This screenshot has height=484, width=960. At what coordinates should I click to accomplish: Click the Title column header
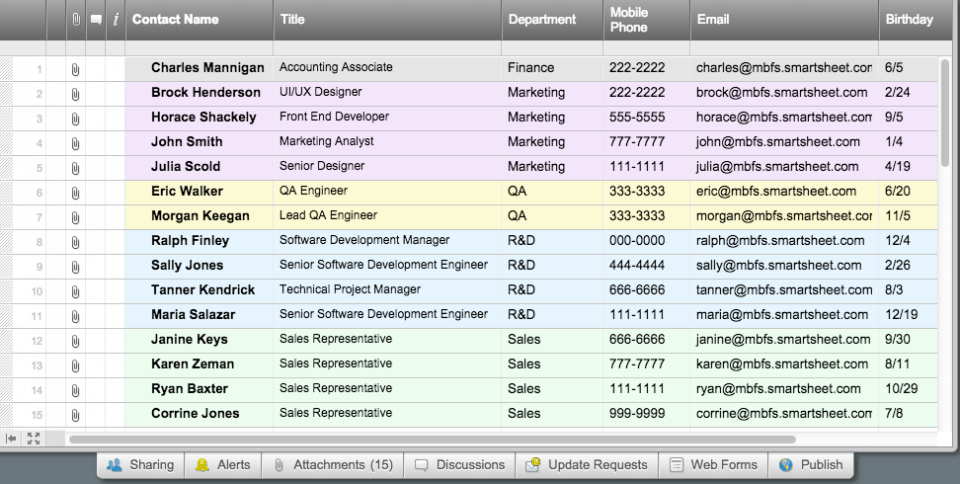coord(388,20)
